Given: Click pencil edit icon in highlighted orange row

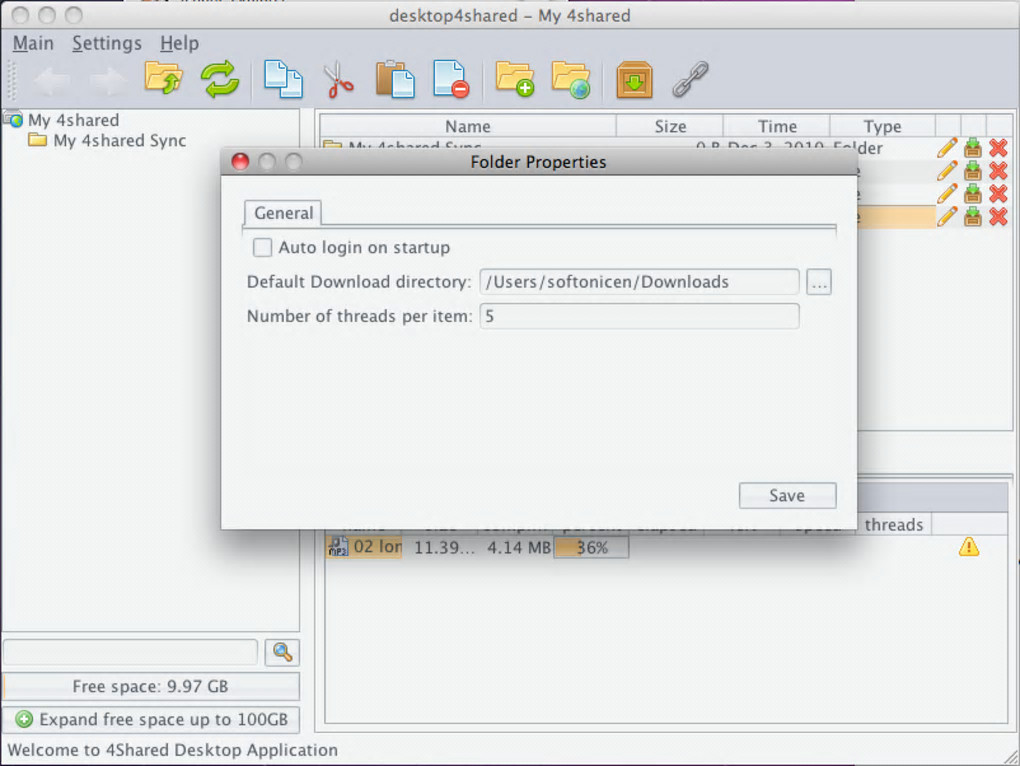Looking at the screenshot, I should pyautogui.click(x=947, y=217).
